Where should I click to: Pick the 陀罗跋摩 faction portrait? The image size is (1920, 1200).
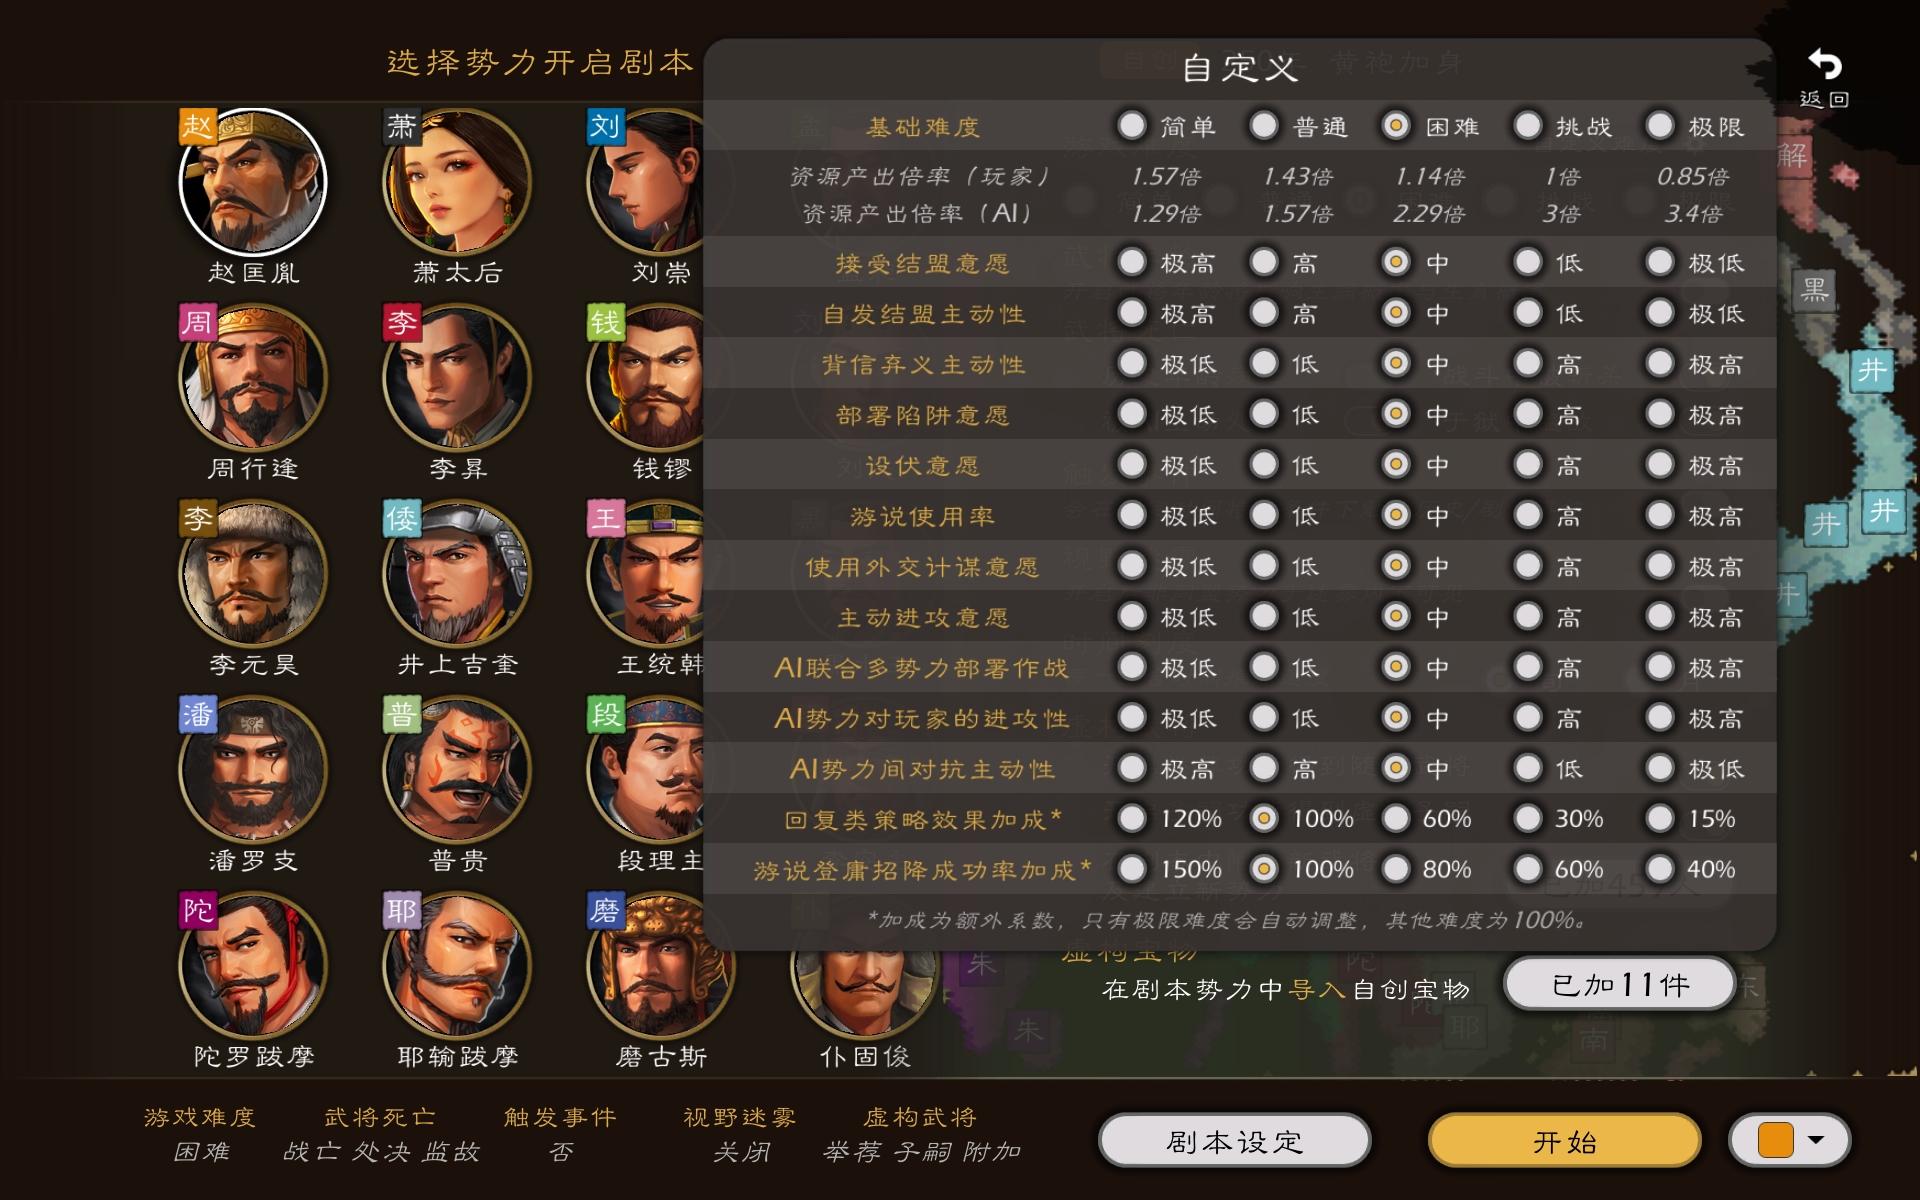pos(253,966)
